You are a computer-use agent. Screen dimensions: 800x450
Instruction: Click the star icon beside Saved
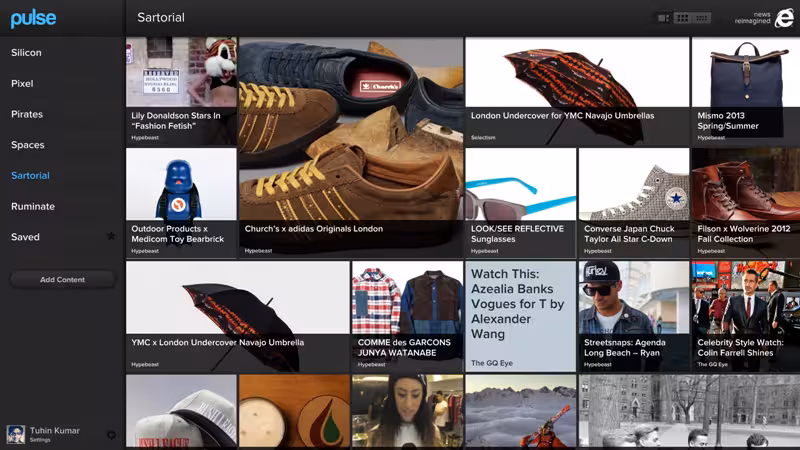[x=111, y=236]
